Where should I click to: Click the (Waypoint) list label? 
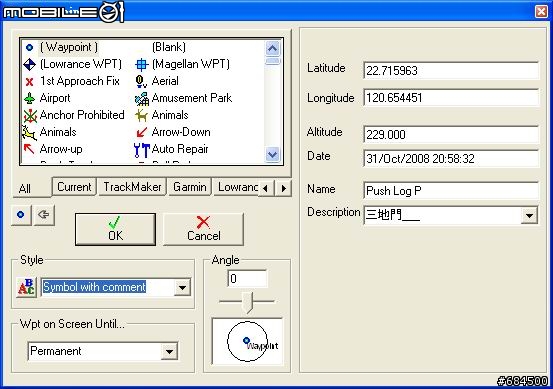click(x=69, y=47)
